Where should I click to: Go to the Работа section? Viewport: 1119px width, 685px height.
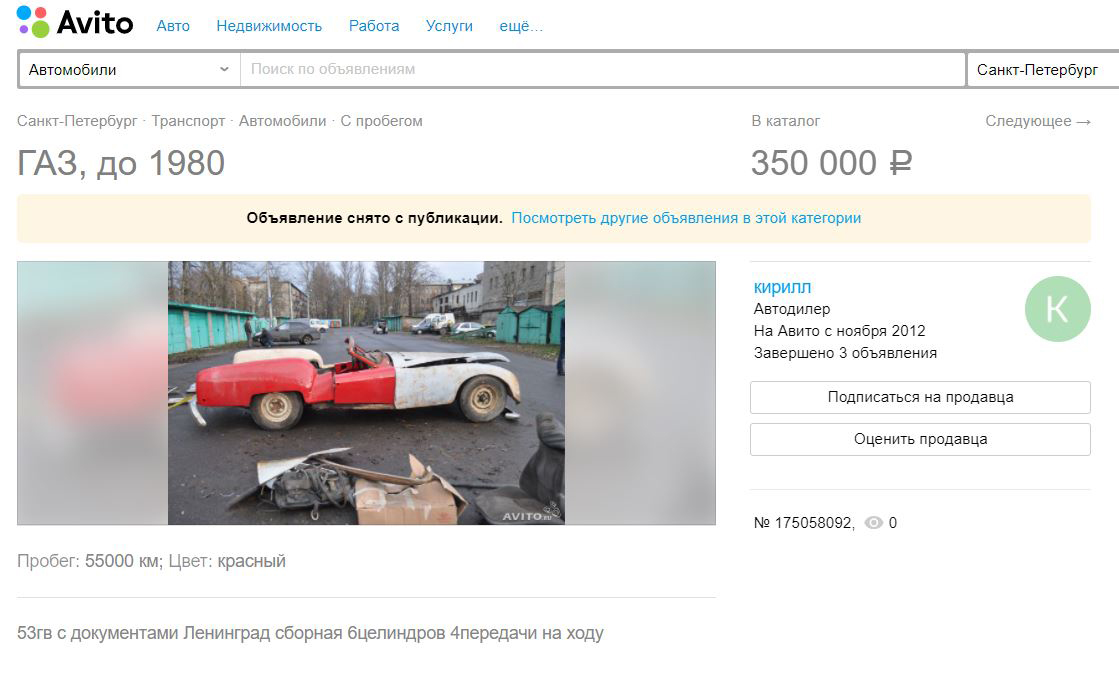374,26
